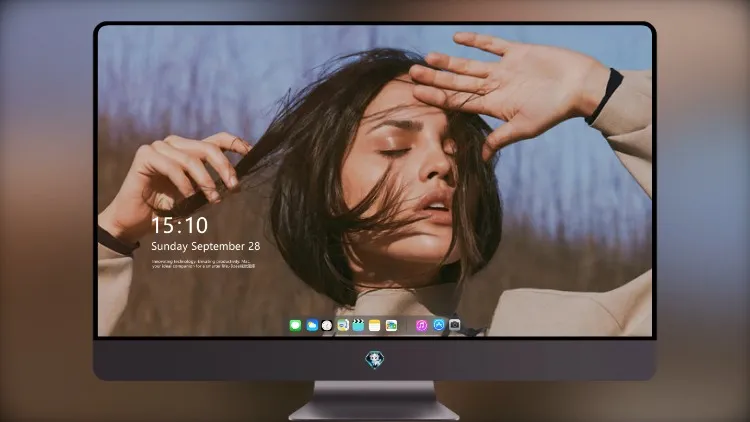Open the Maps app in dock
Image resolution: width=750 pixels, height=422 pixels.
[x=342, y=325]
